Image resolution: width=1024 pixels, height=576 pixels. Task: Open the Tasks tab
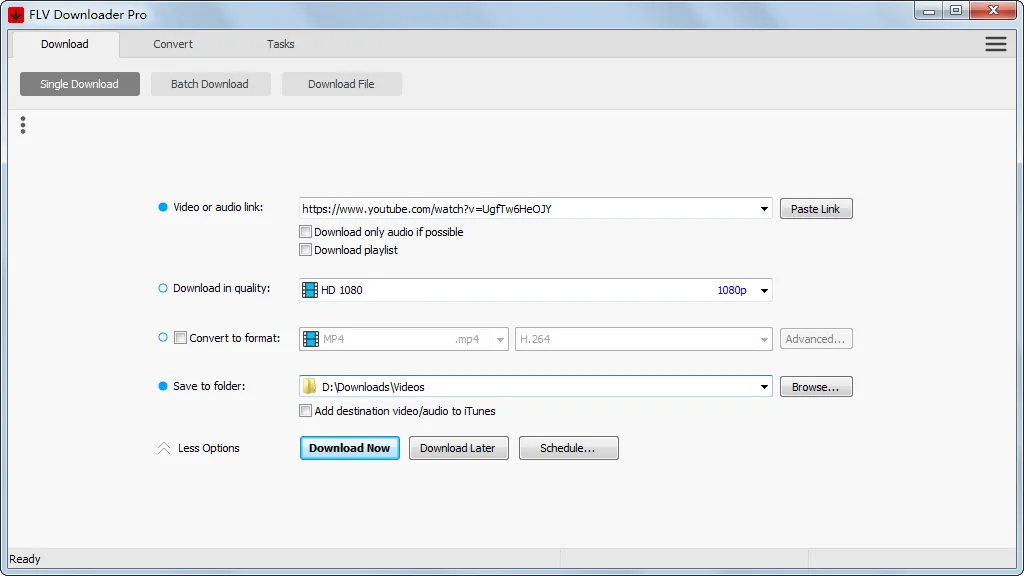point(280,44)
